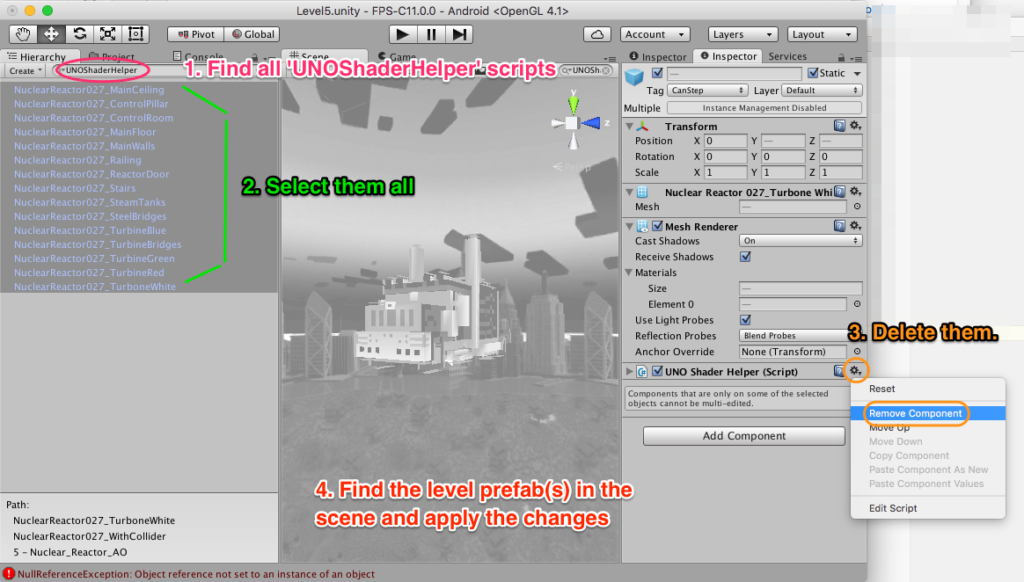This screenshot has width=1024, height=582.
Task: Select NuclearReactor027_TurbineBlue object
Action: (90, 231)
